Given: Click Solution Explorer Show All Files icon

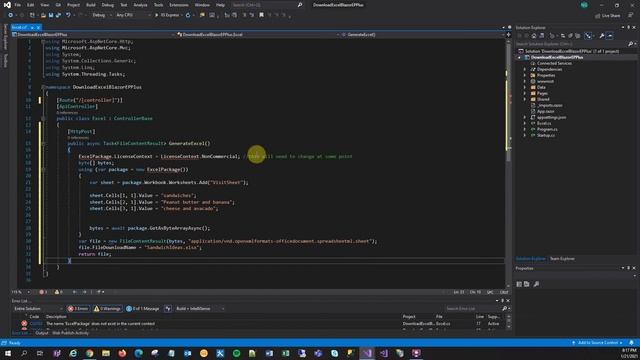Looking at the screenshot, I should [578, 36].
